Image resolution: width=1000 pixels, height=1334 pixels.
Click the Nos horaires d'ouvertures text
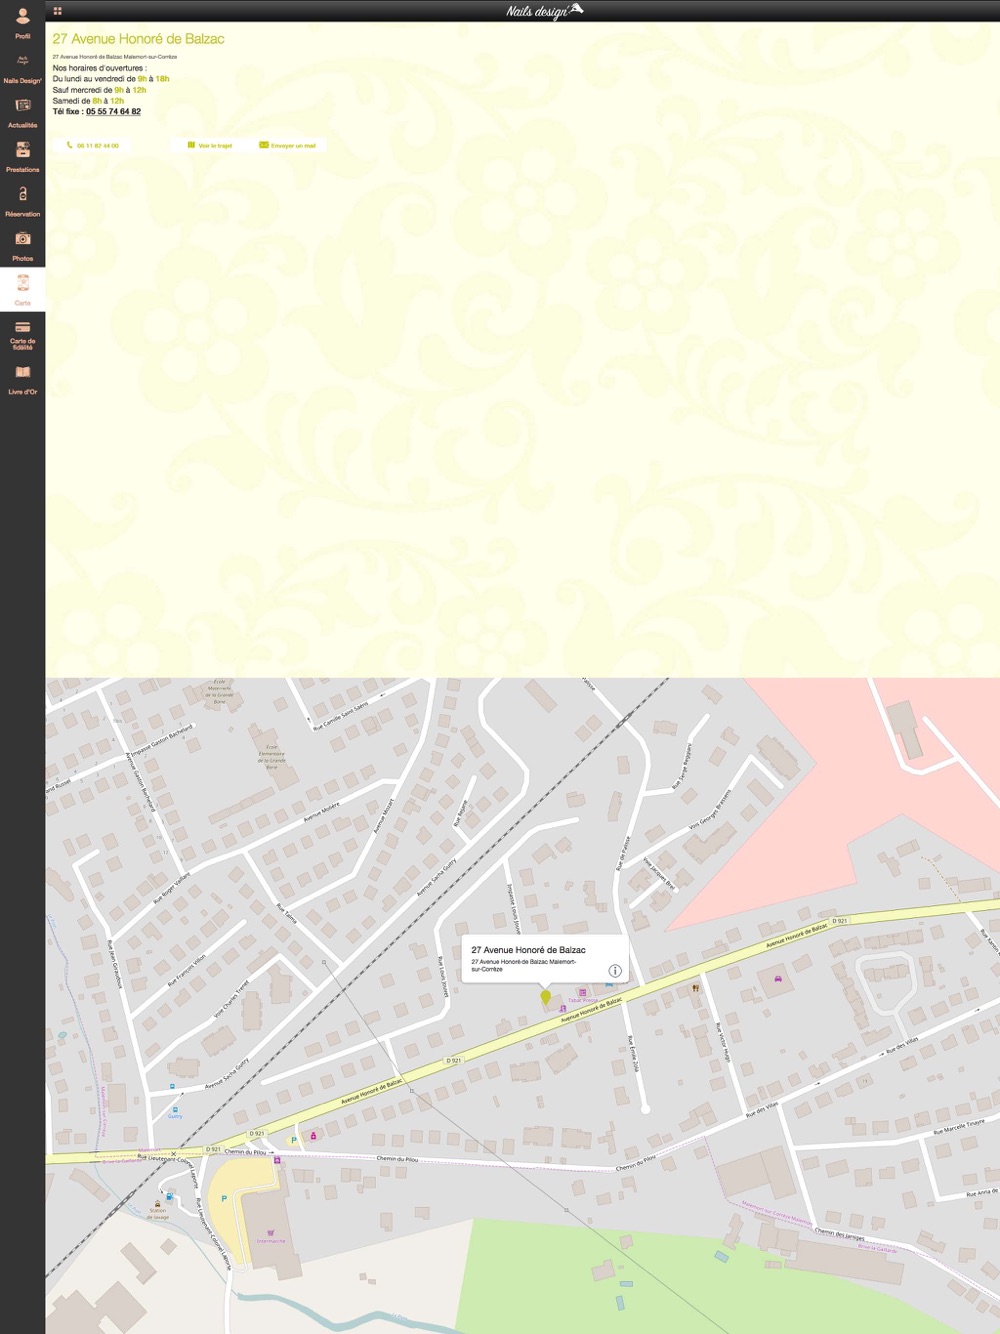point(99,68)
